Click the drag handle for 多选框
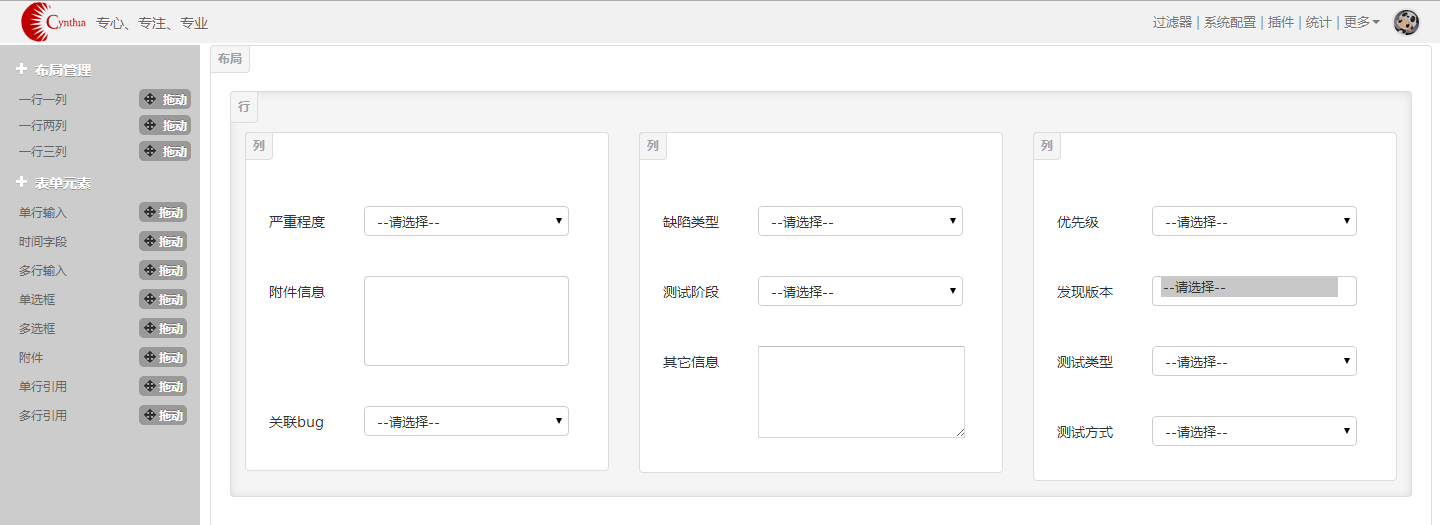The width and height of the screenshot is (1440, 525). (x=164, y=328)
